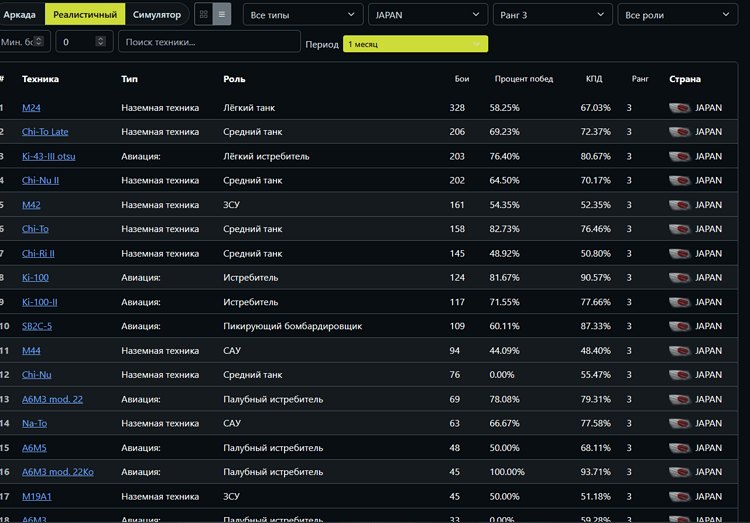750x523 pixels.
Task: Open the A6M5 vehicle link
Action: tap(34, 448)
